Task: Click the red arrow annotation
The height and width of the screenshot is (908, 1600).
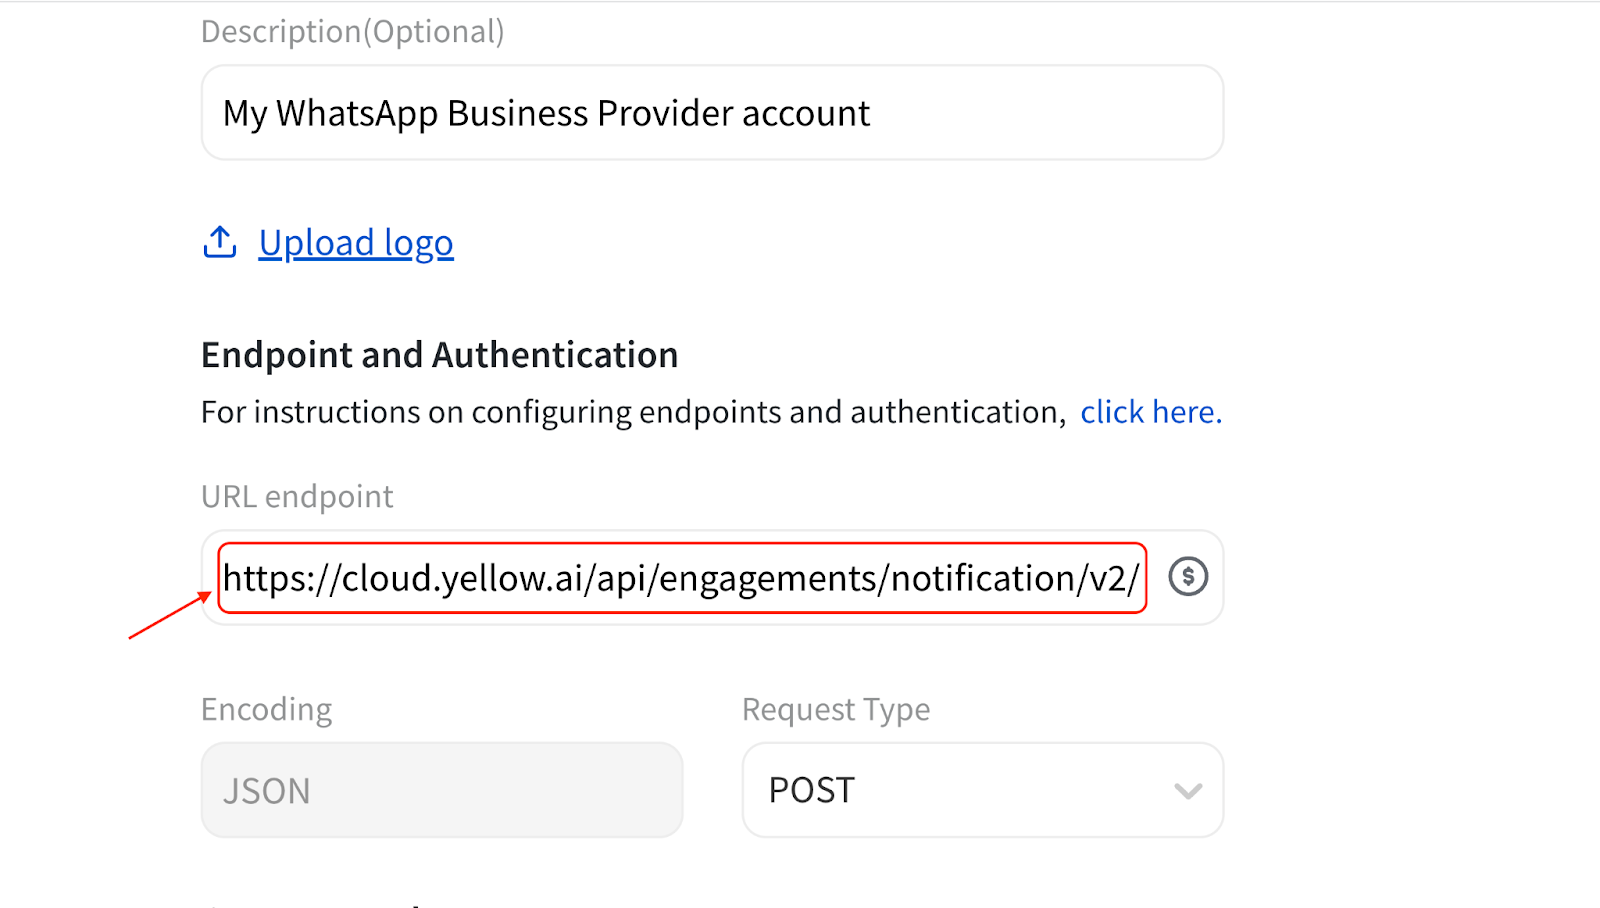Action: point(169,616)
